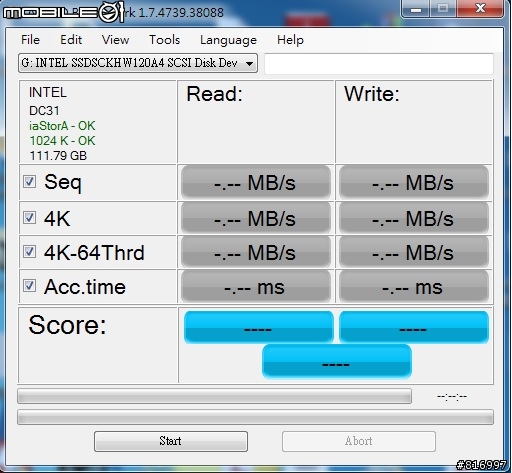Click the Acc.time write ms box
The width and height of the screenshot is (512, 473).
tap(414, 287)
